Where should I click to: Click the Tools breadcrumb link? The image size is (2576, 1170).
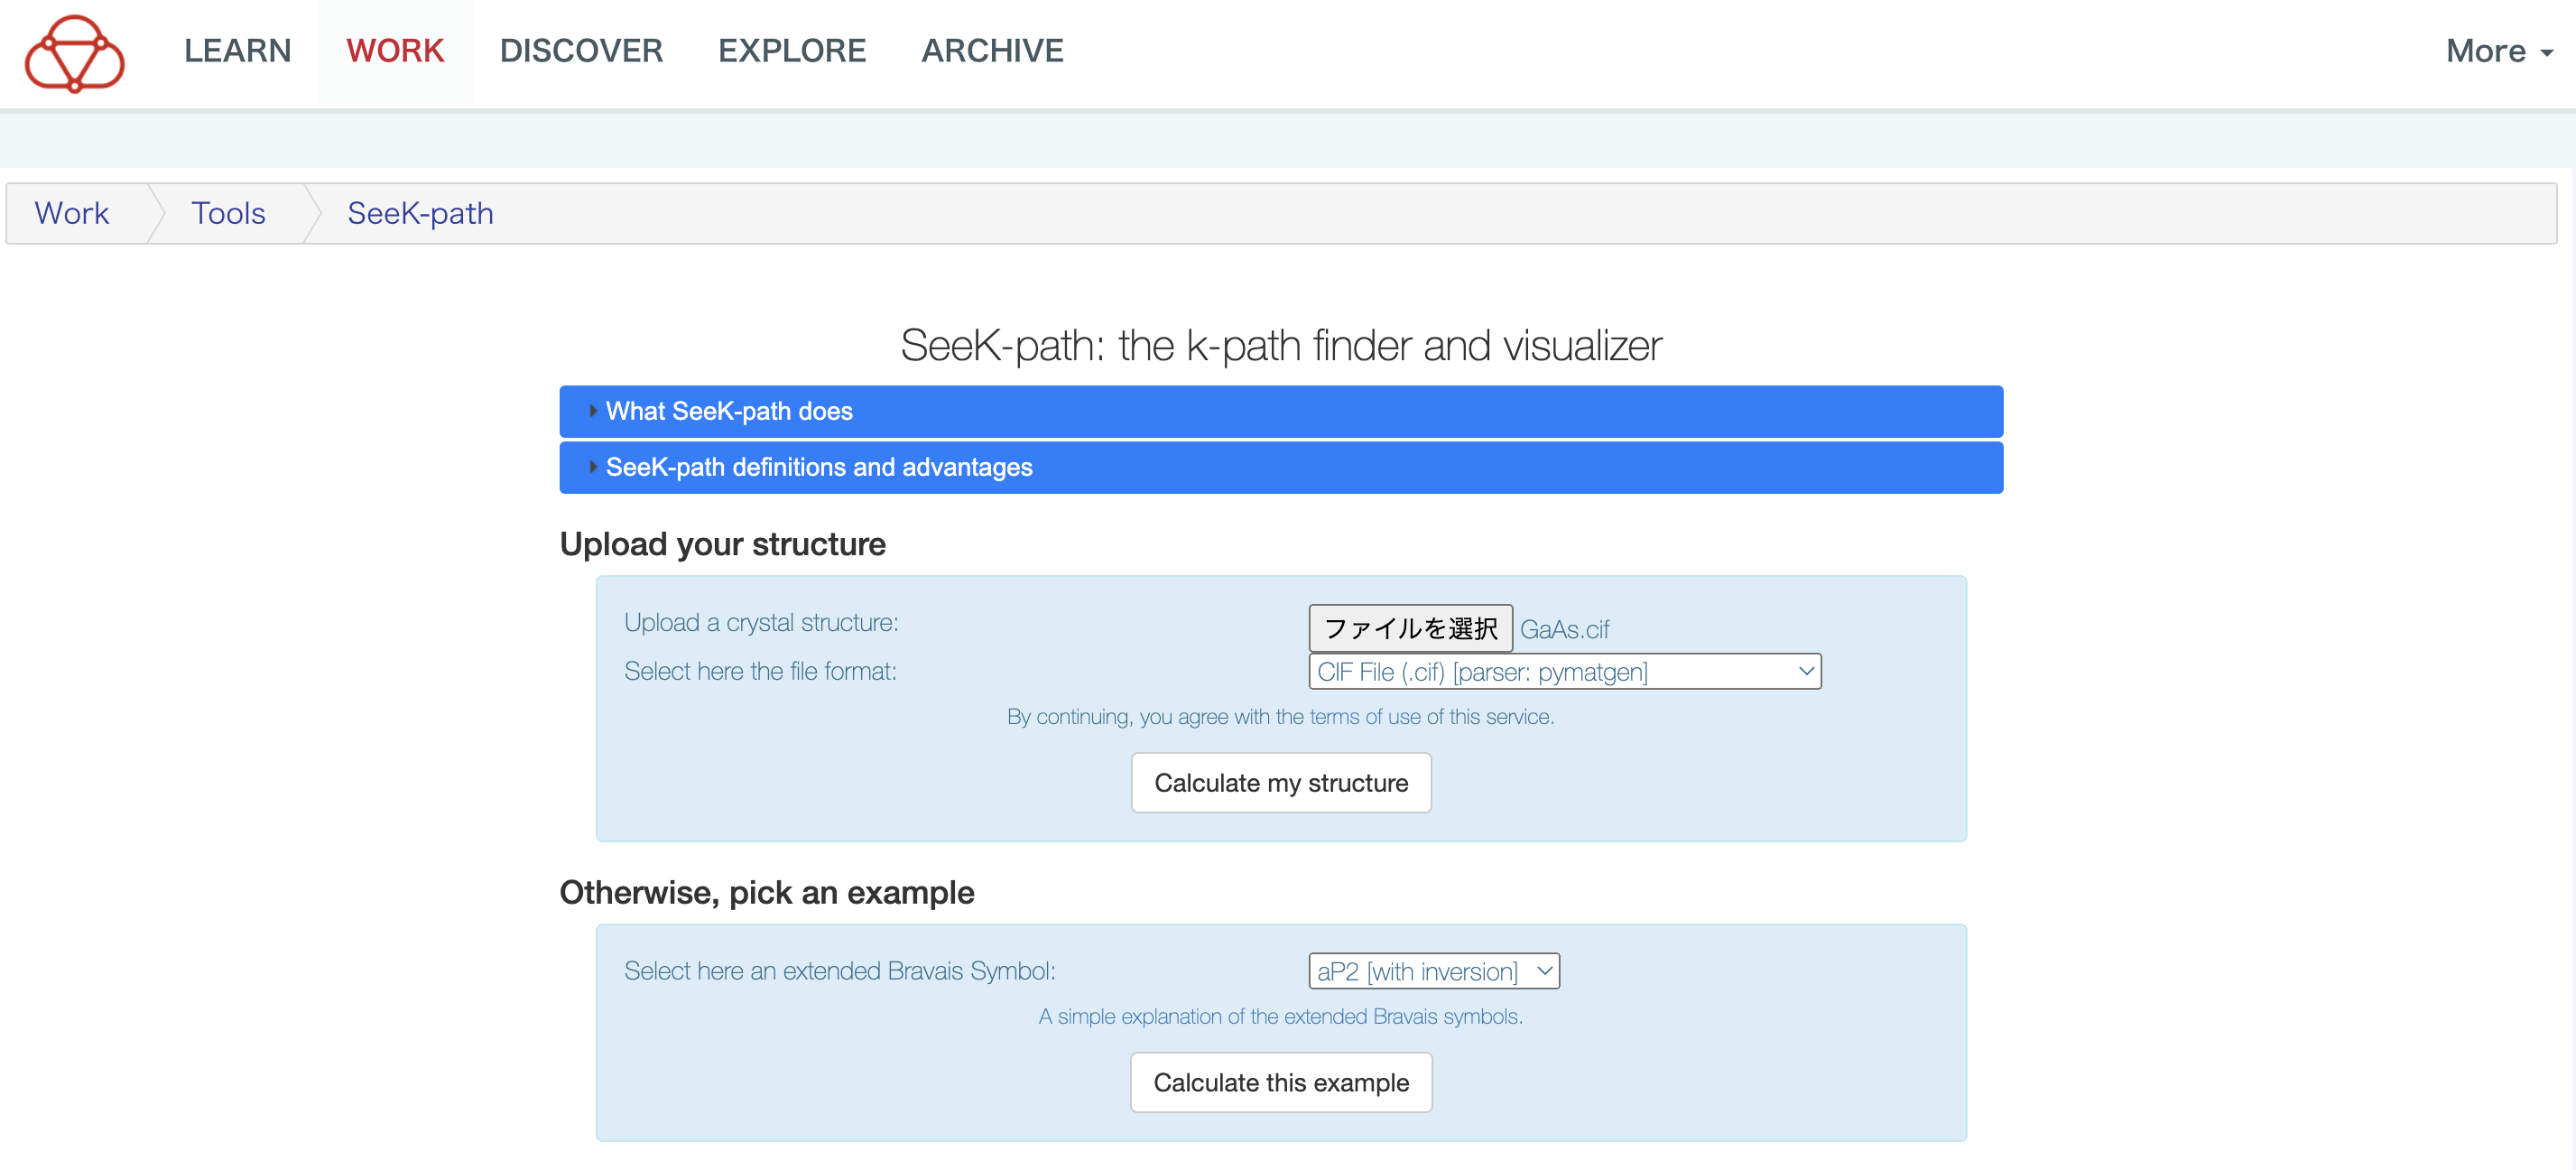[x=228, y=213]
